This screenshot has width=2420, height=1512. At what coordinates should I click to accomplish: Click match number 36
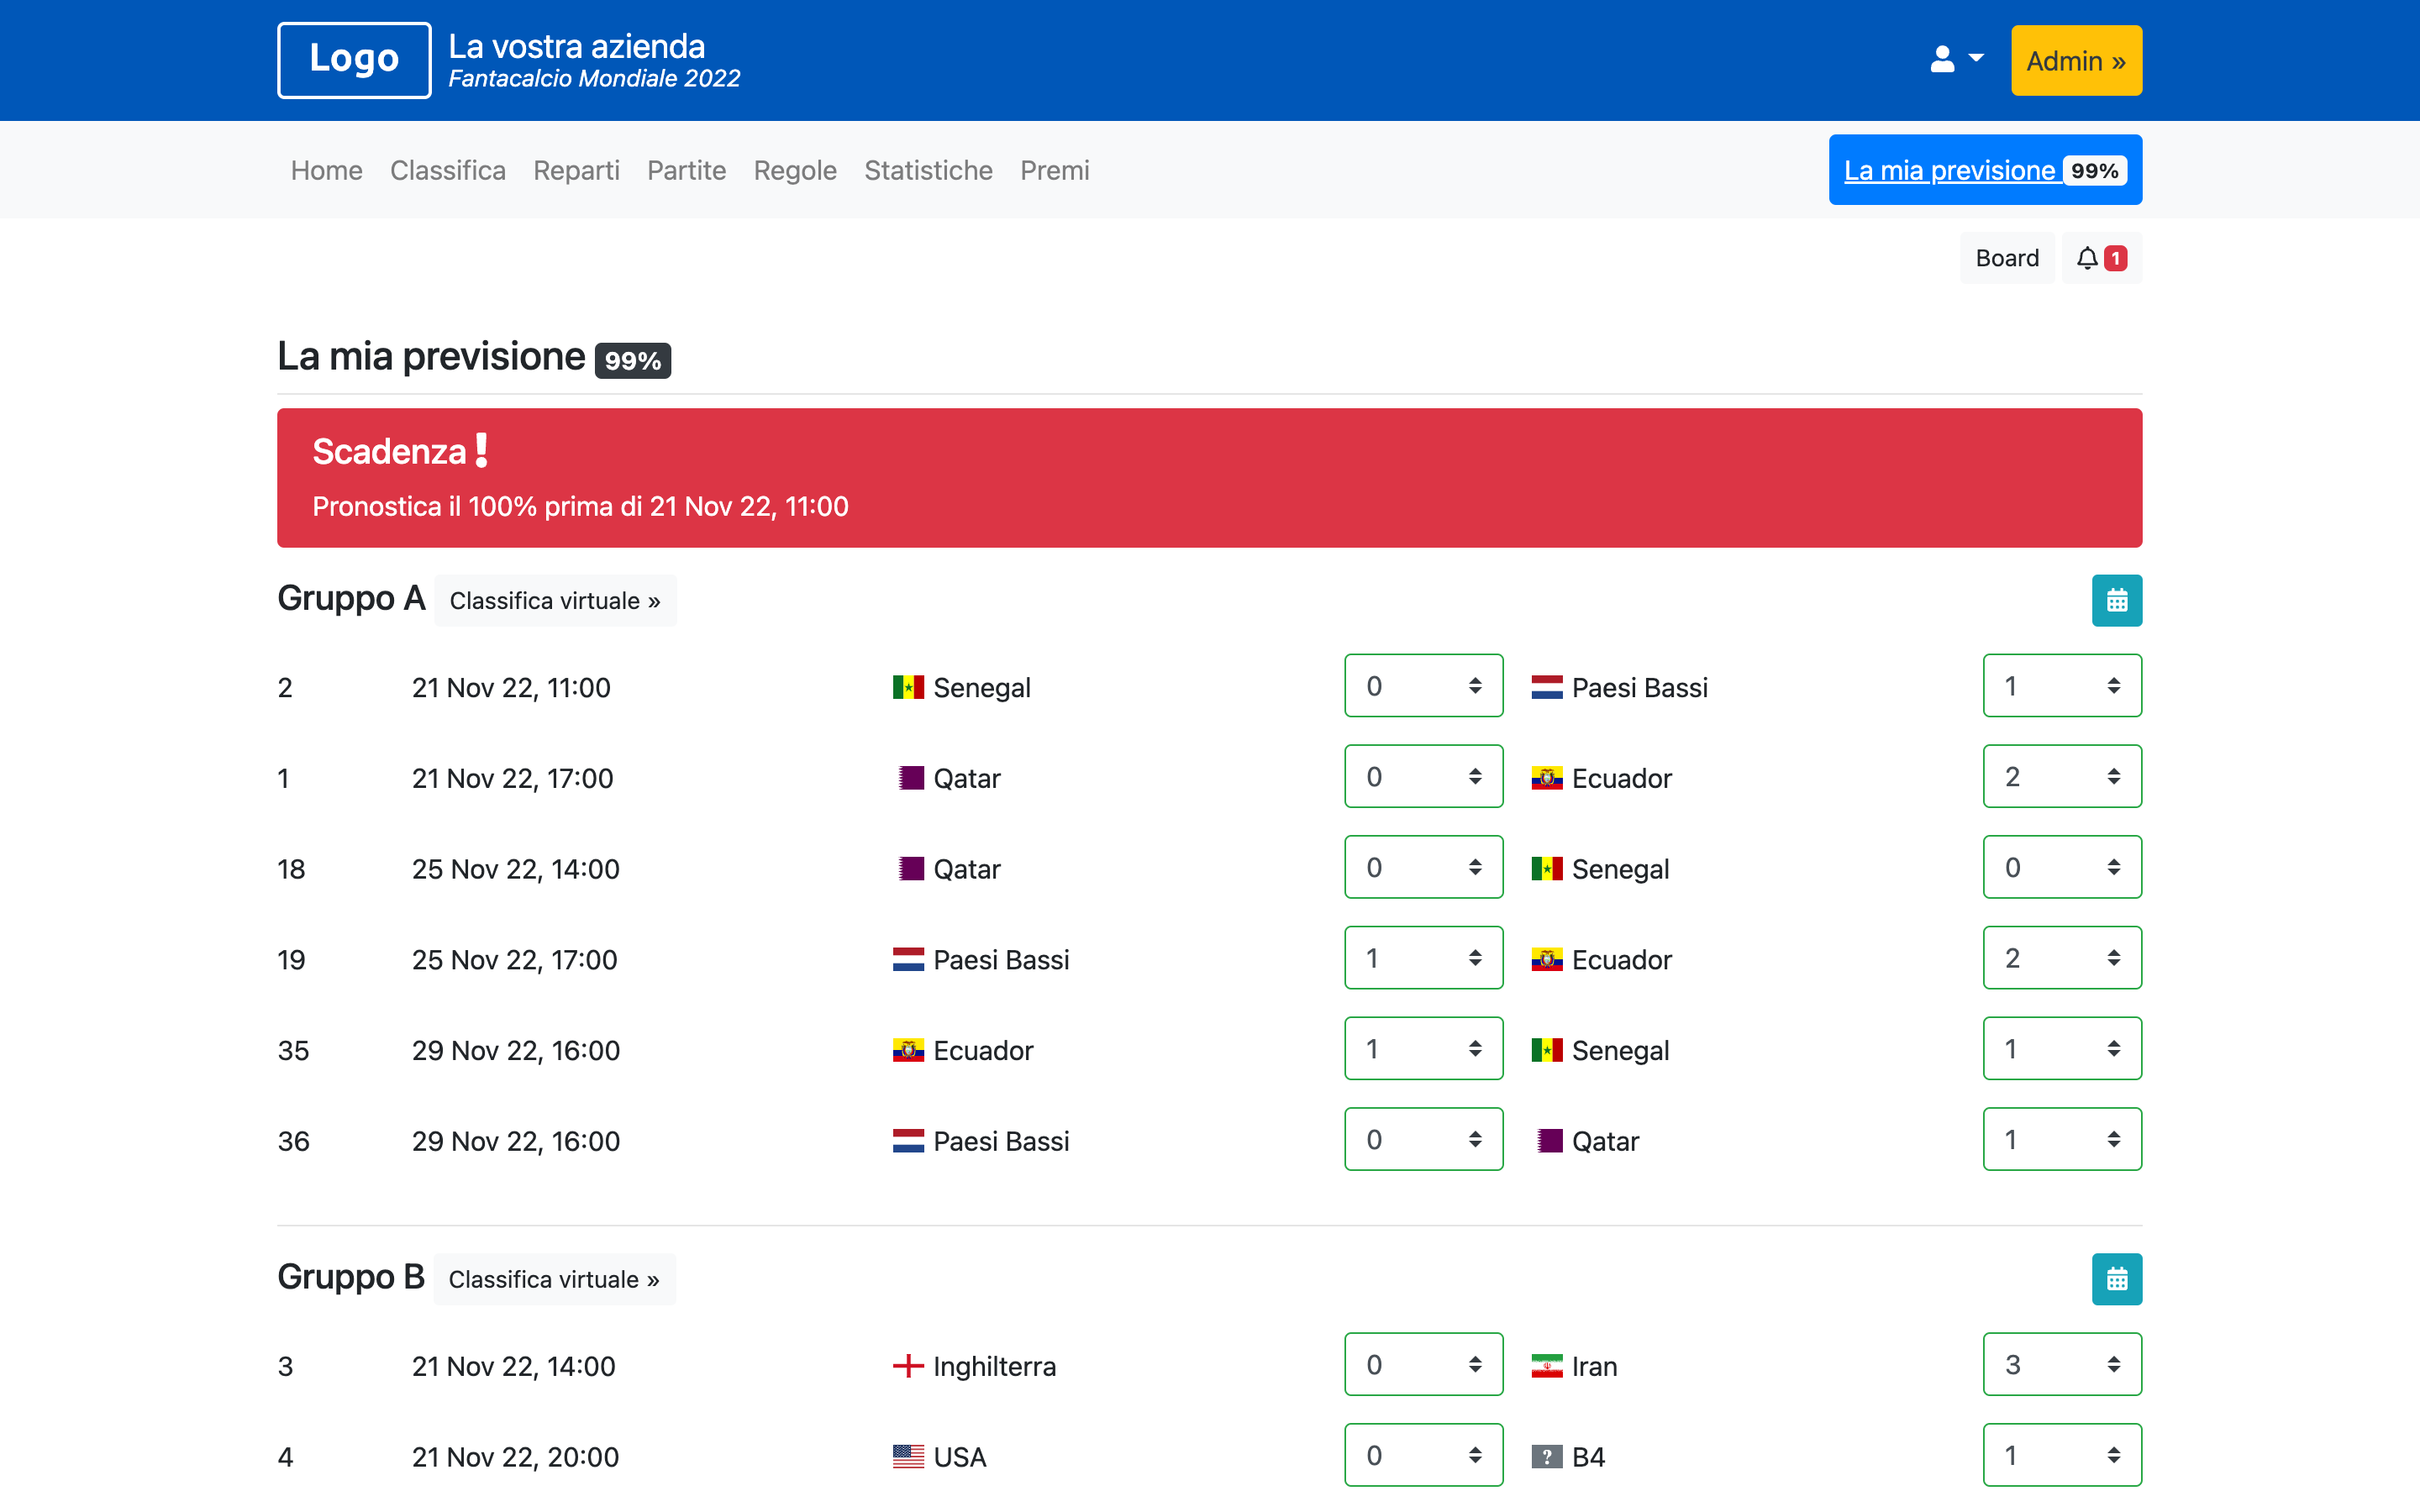click(x=293, y=1141)
